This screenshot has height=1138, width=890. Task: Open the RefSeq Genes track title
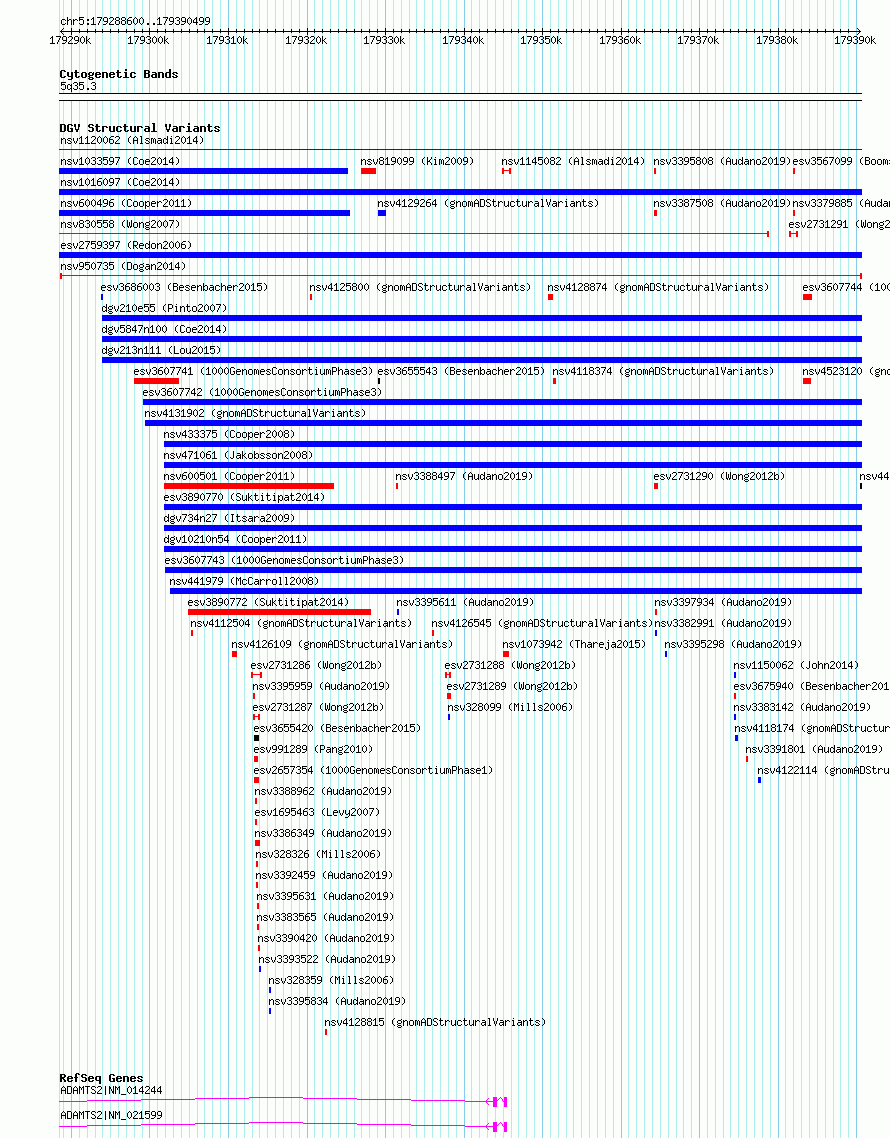coord(102,1078)
